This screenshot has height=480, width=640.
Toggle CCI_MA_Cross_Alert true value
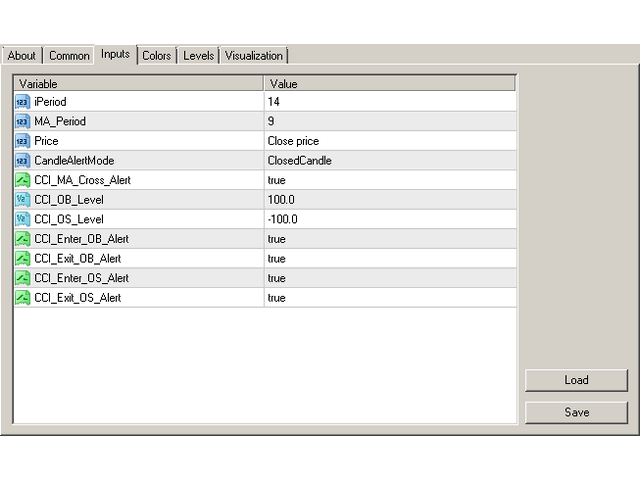pyautogui.click(x=390, y=180)
